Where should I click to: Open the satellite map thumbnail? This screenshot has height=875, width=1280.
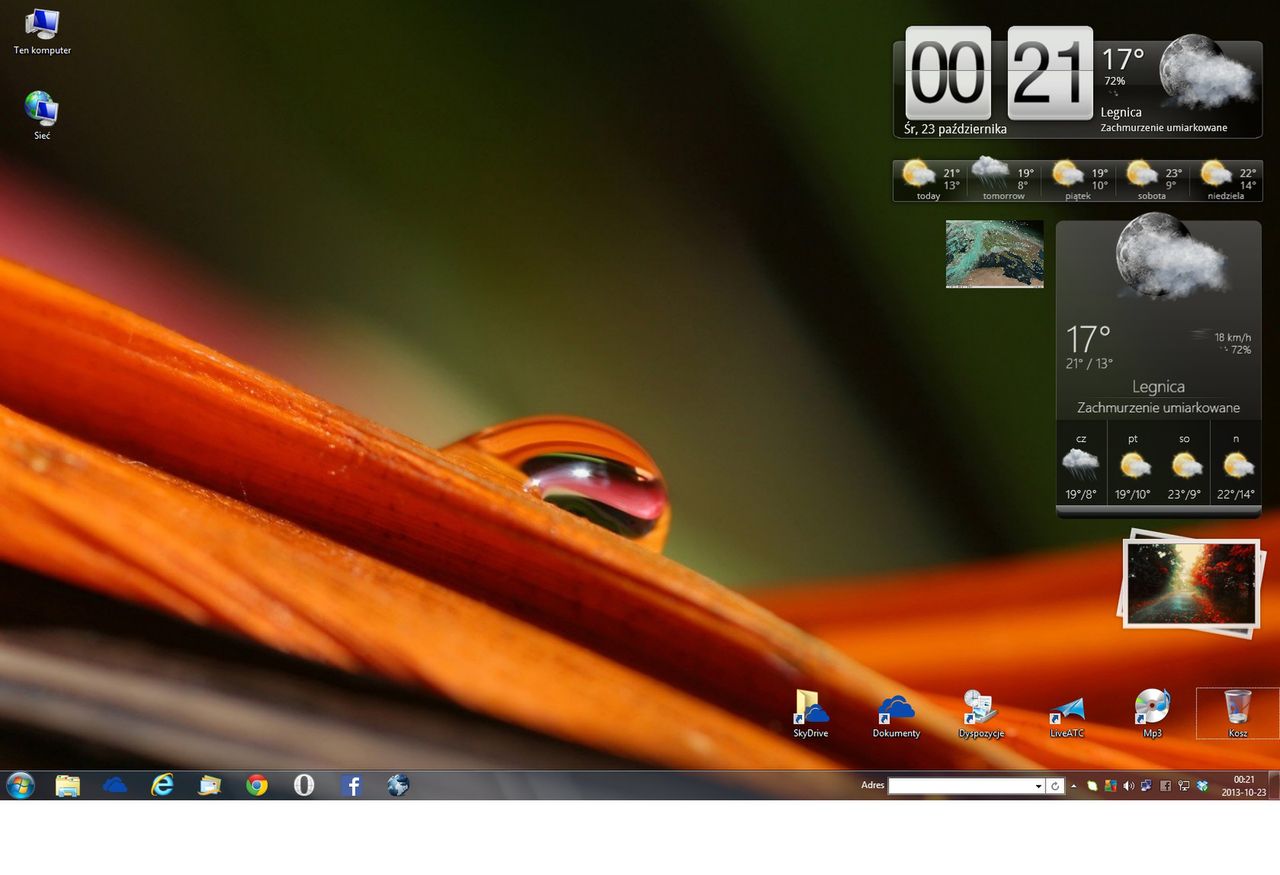[995, 254]
